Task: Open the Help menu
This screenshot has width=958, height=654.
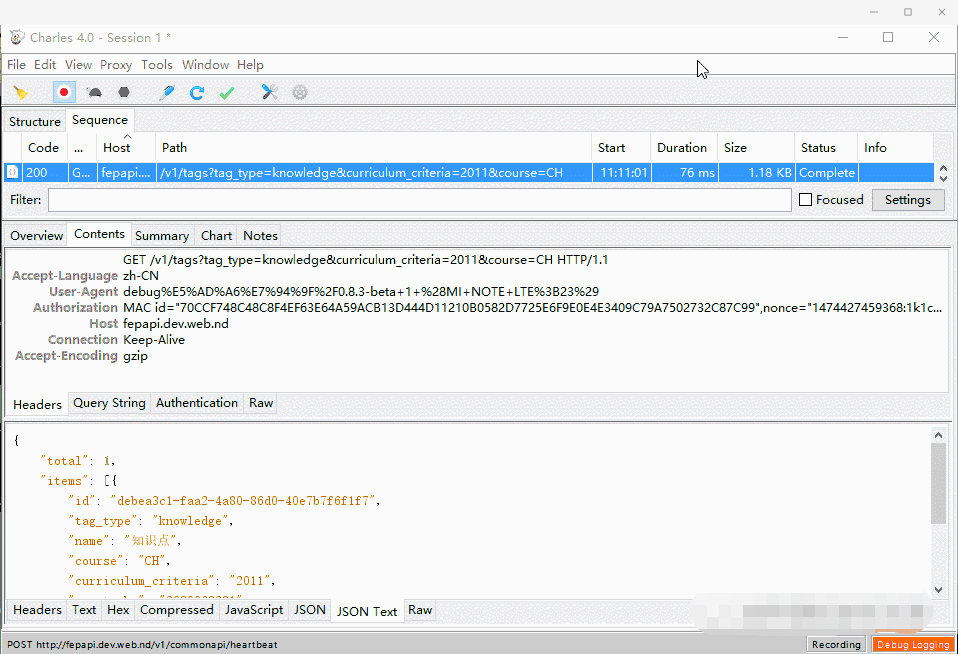Action: click(x=250, y=65)
